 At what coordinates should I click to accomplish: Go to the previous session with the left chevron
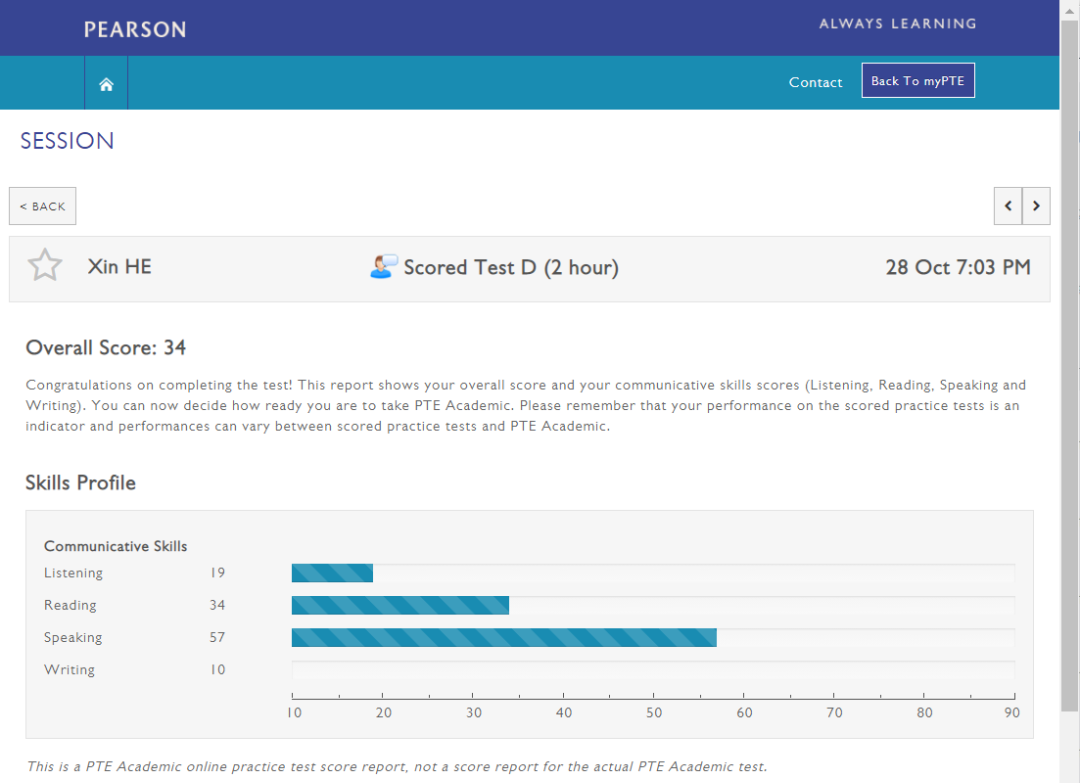(1008, 206)
